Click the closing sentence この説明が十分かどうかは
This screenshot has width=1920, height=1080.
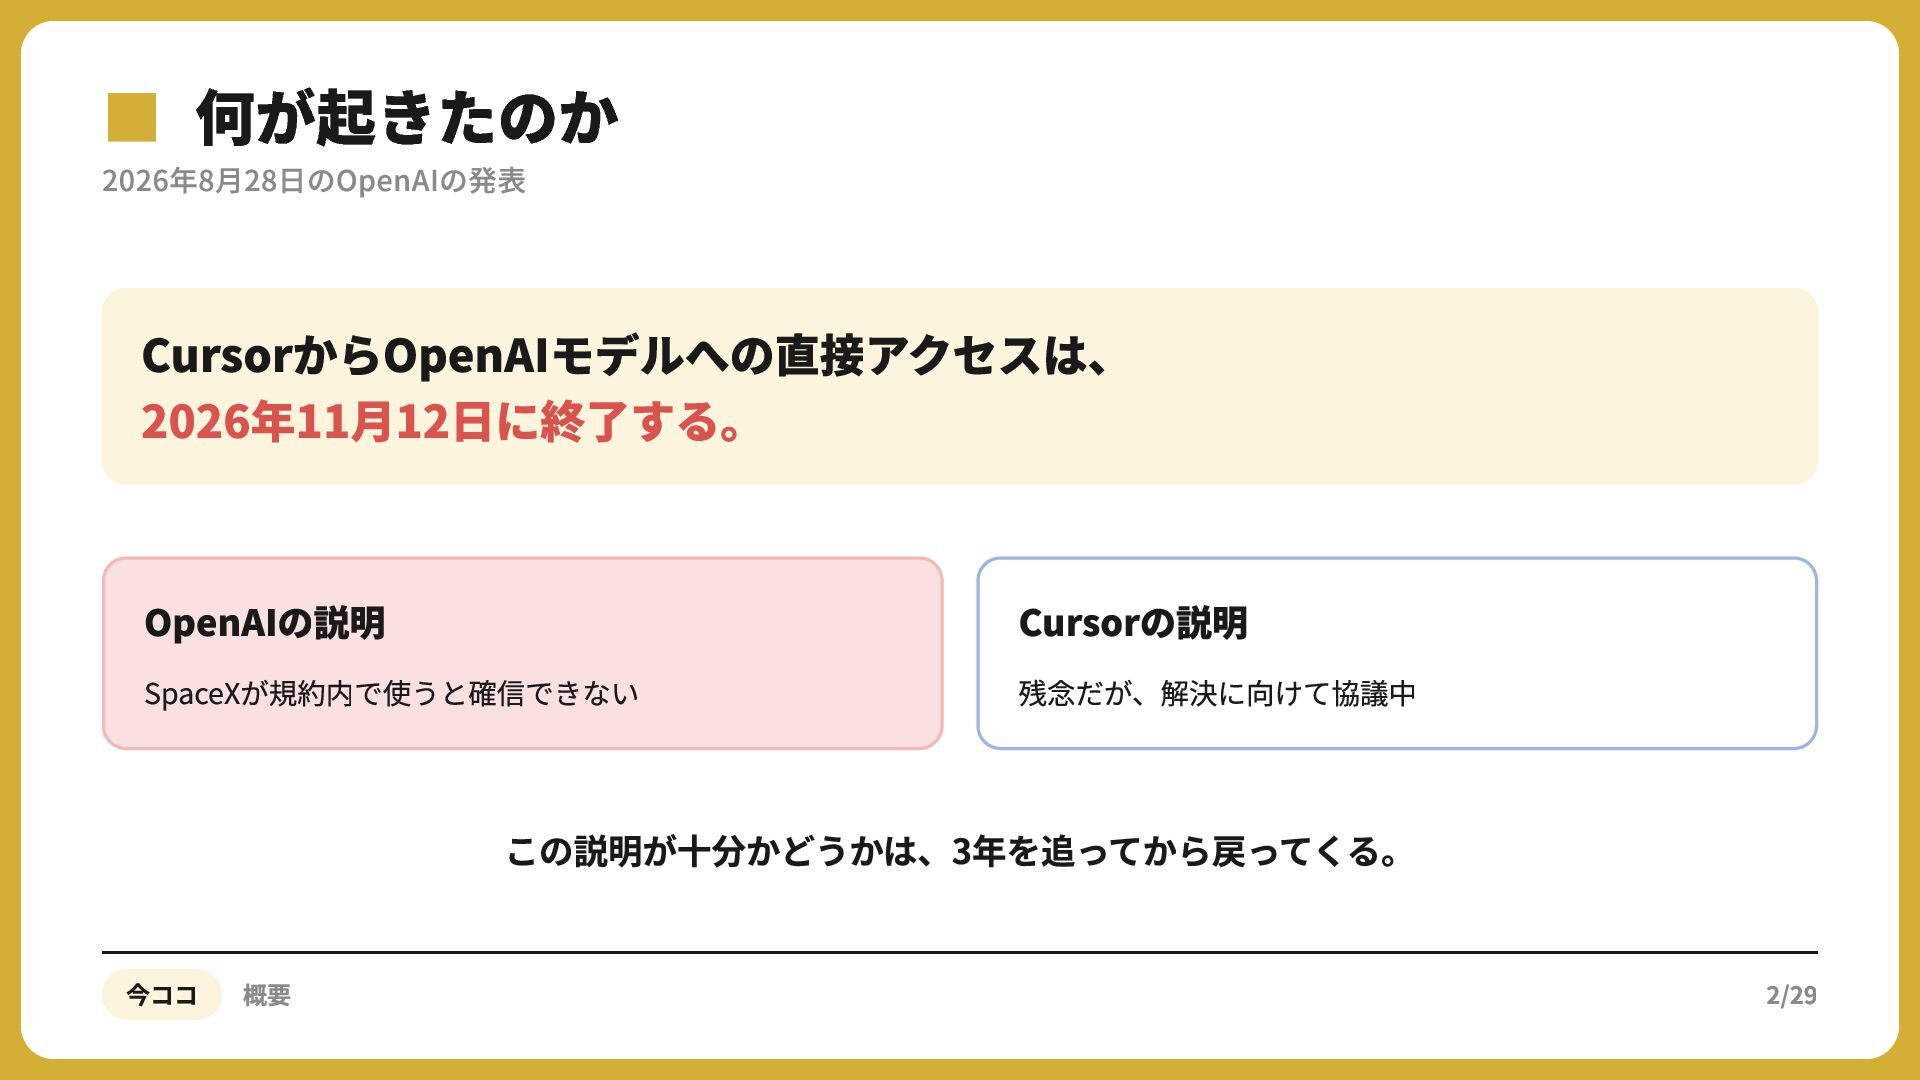point(954,852)
